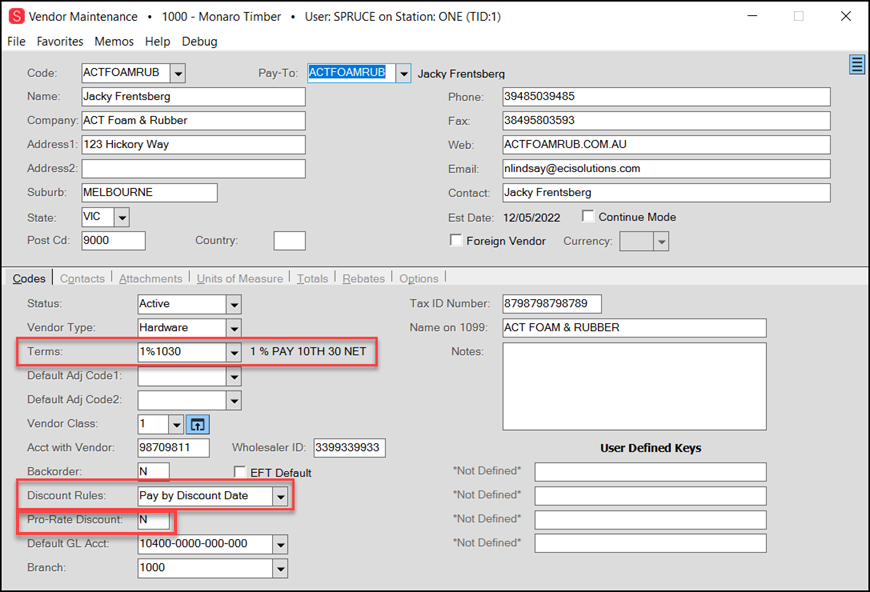Viewport: 870px width, 592px height.
Task: Open the blue side menu icon
Action: 857,64
